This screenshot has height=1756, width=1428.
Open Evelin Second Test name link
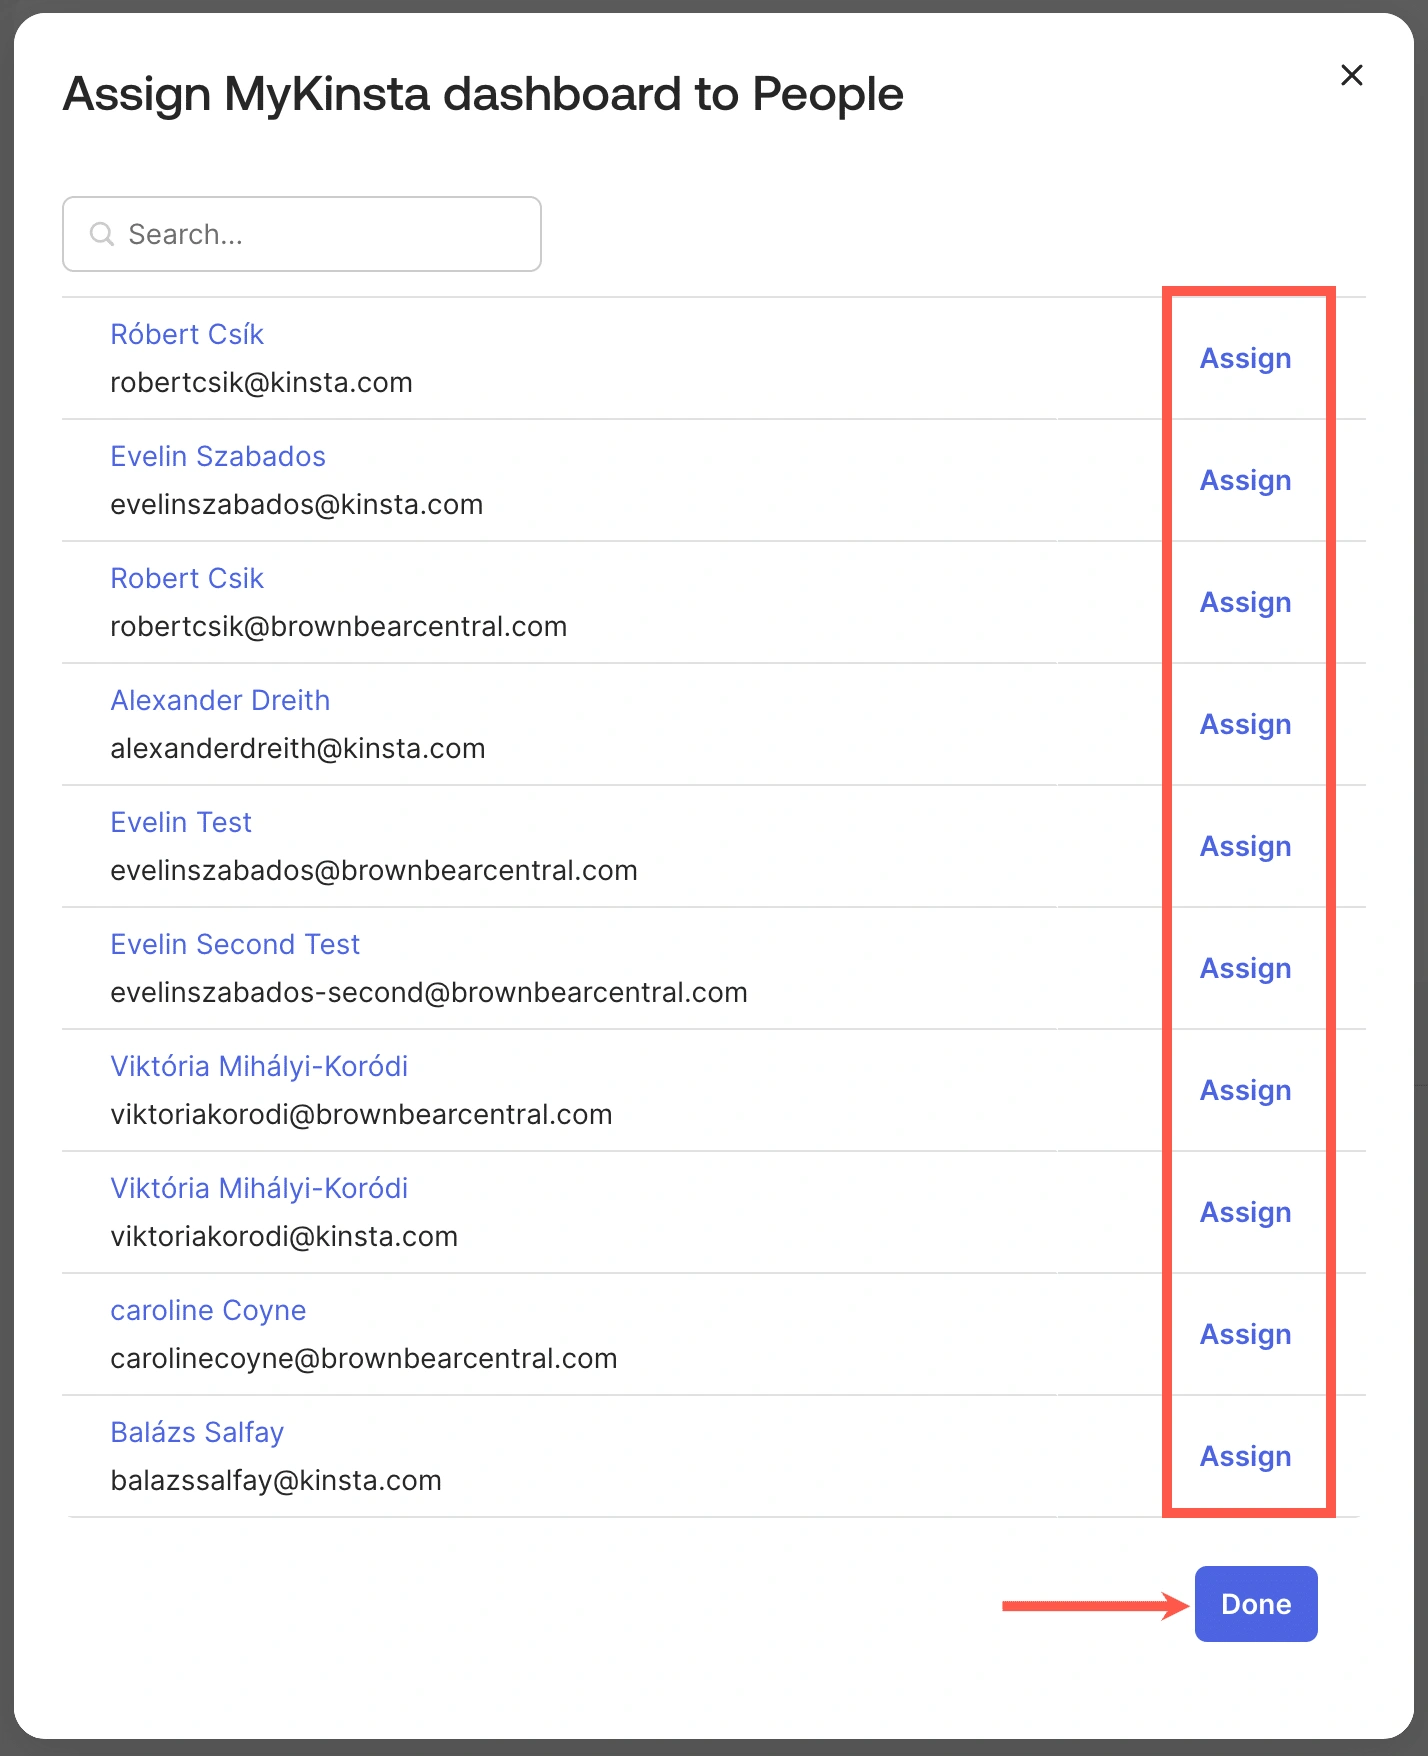click(x=235, y=944)
